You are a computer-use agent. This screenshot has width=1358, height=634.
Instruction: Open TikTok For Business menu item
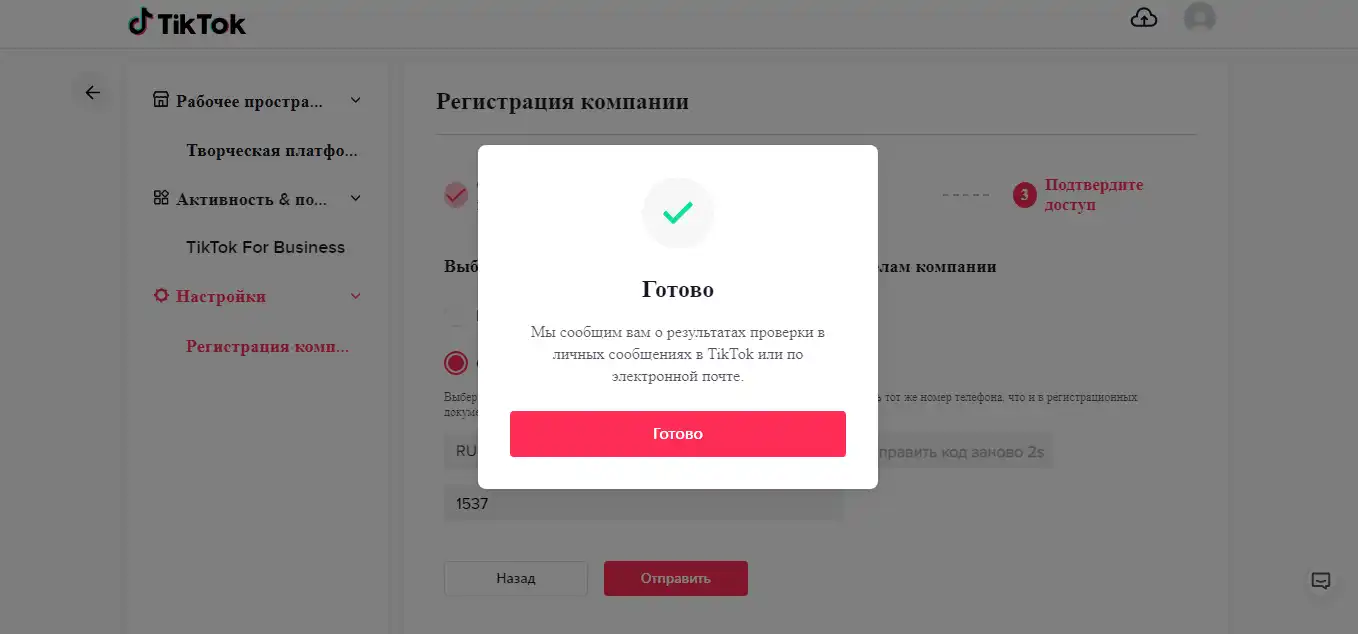pyautogui.click(x=265, y=247)
